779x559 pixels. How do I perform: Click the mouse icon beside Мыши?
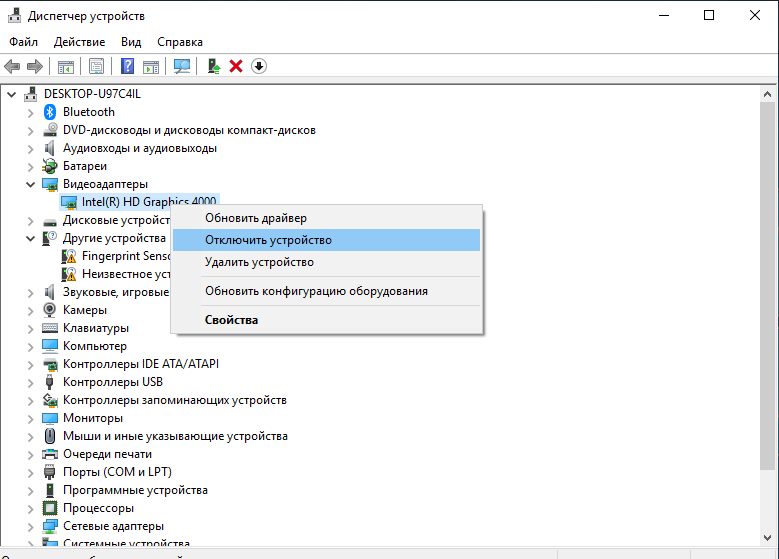[50, 436]
